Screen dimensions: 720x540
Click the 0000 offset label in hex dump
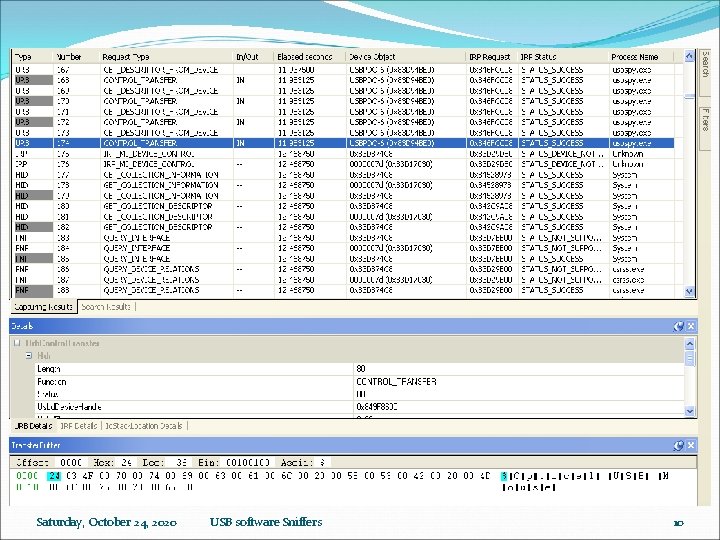click(x=27, y=476)
